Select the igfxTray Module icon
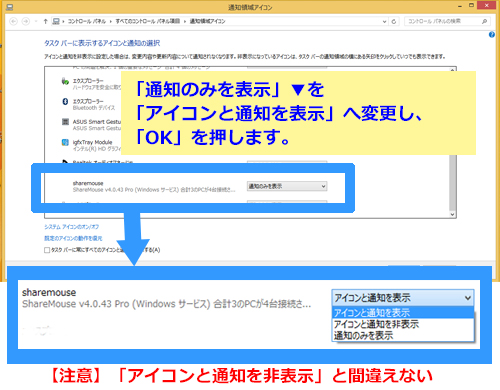Screen dimensions: 500x390 65,143
